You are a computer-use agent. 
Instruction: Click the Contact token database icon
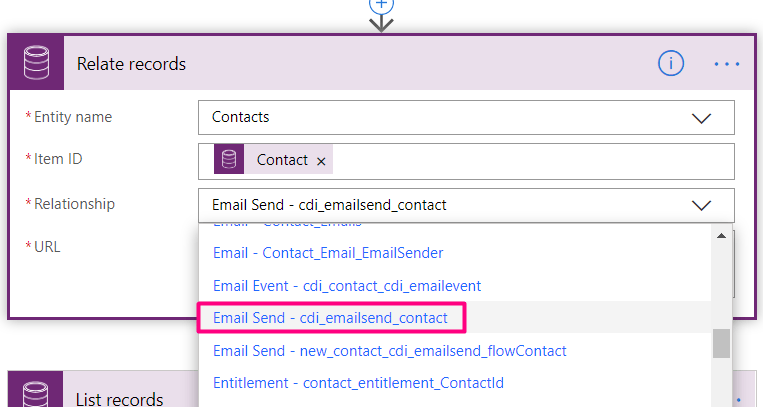pyautogui.click(x=229, y=160)
